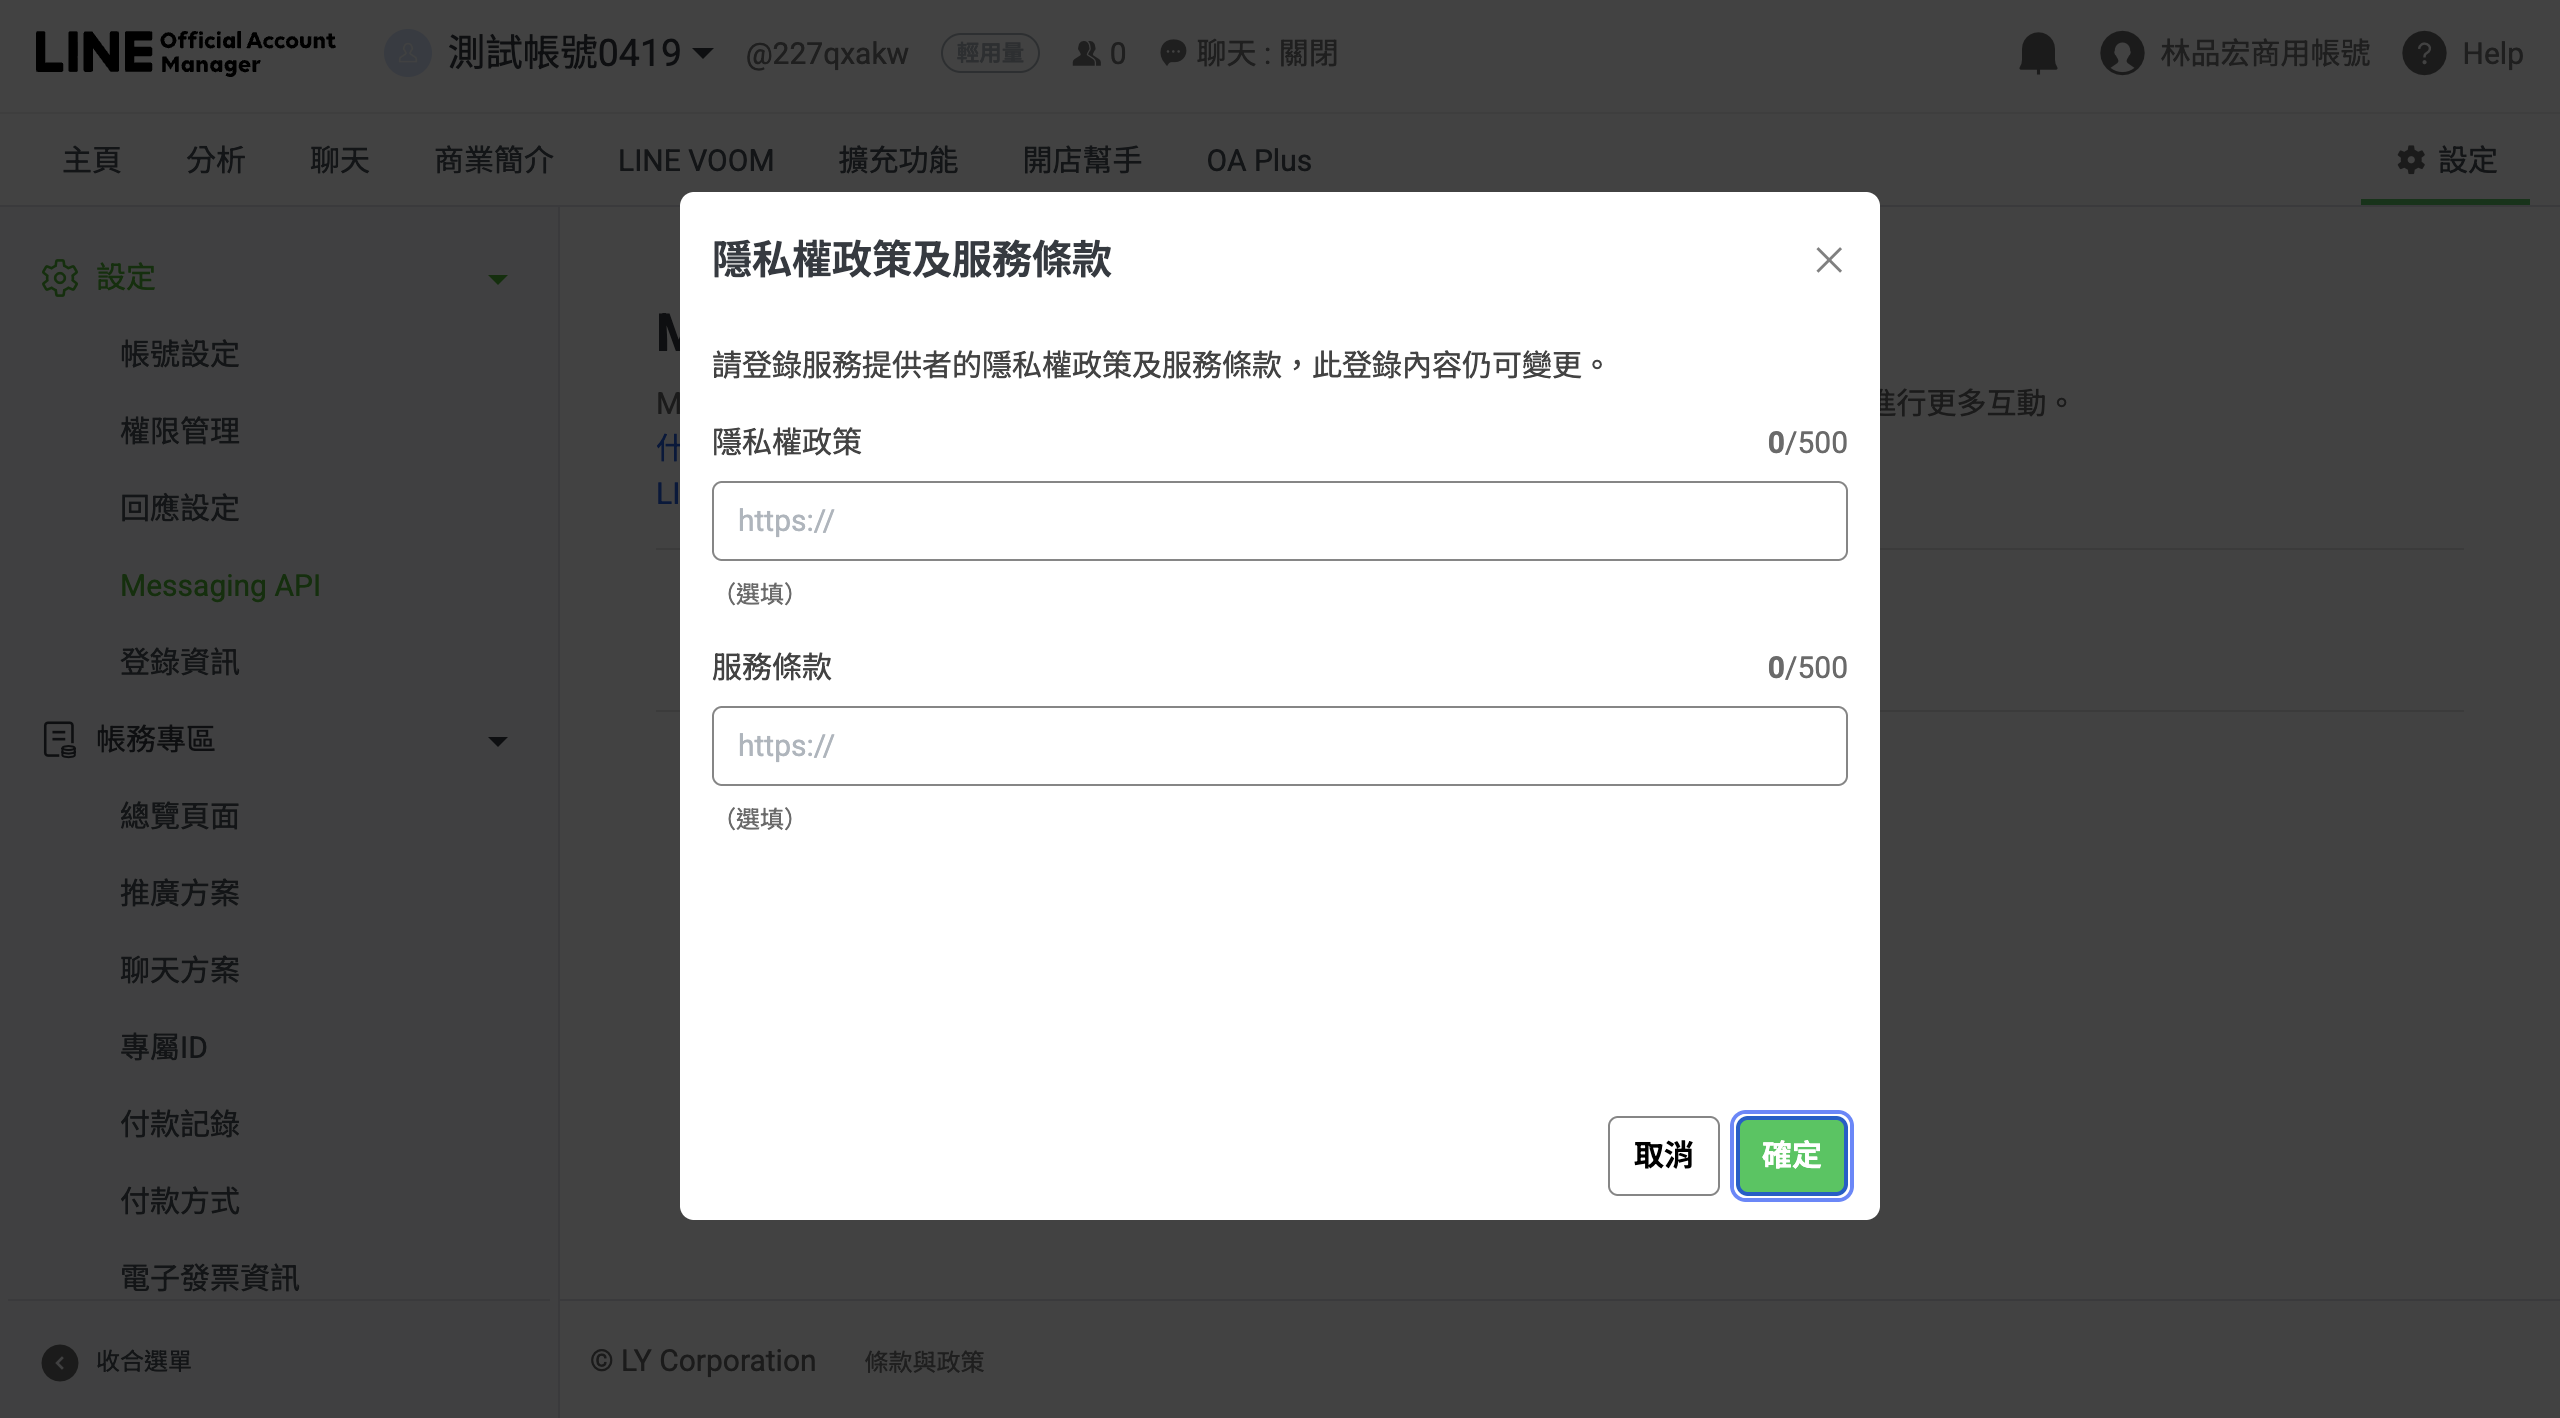Select 聊天方案 in the sidebar
This screenshot has width=2560, height=1418.
(180, 970)
